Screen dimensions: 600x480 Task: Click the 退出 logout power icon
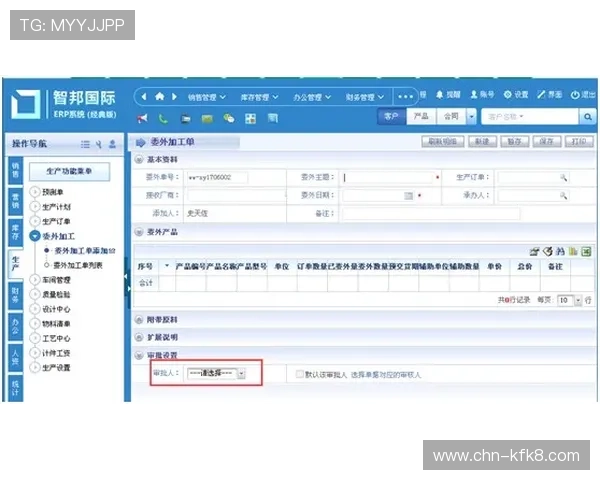tap(575, 95)
